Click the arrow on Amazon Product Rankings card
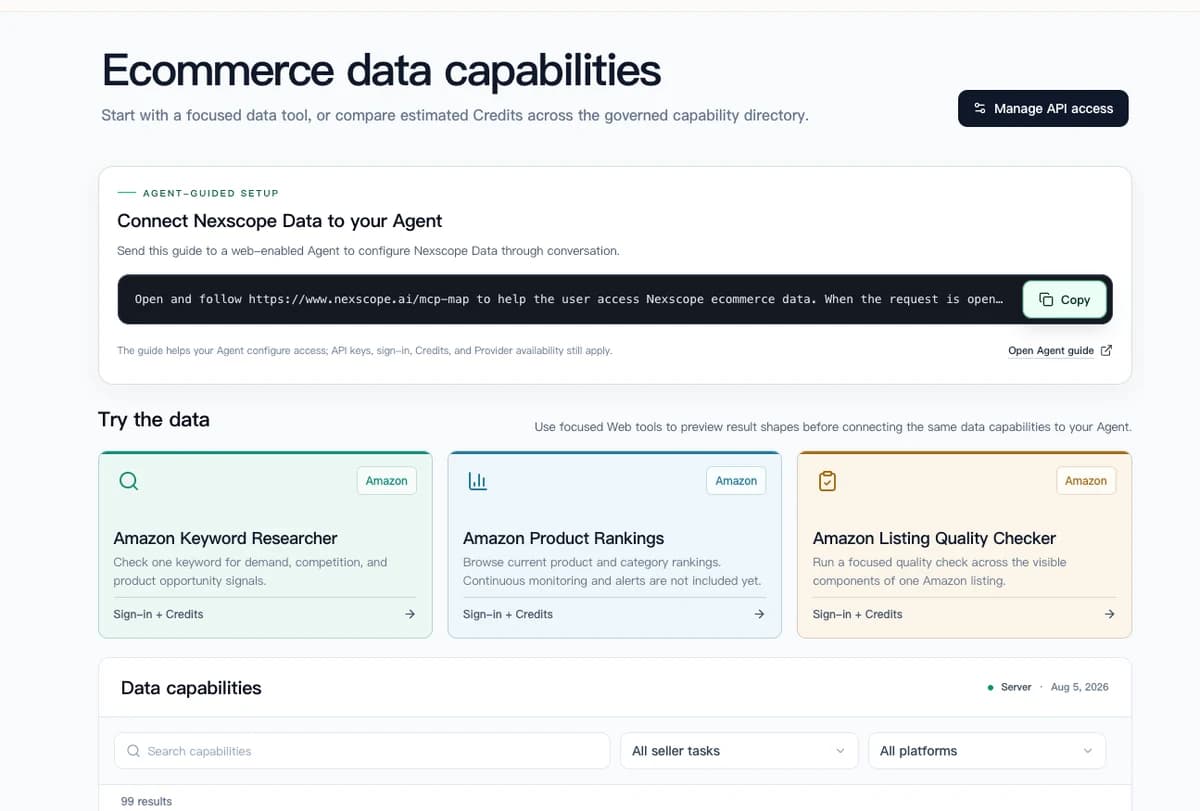Viewport: 1200px width, 811px height. click(x=759, y=614)
